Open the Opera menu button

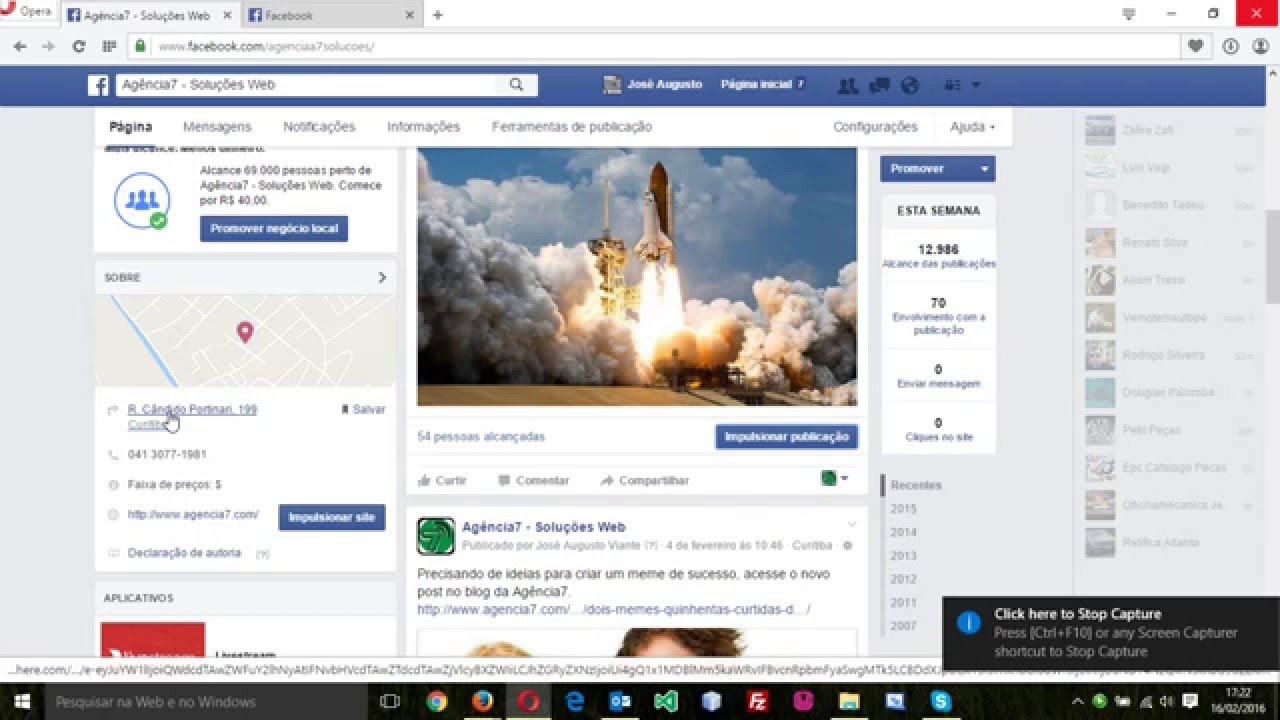click(27, 12)
